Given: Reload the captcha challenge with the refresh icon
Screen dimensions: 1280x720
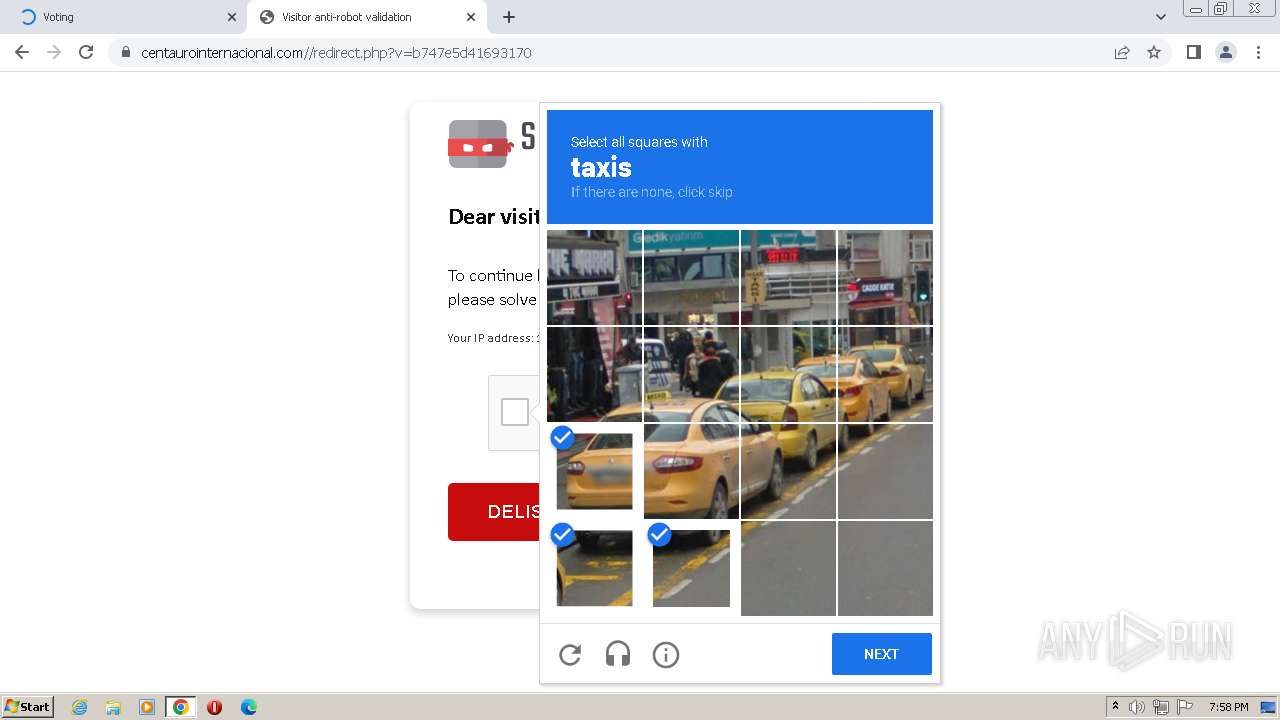Looking at the screenshot, I should [570, 655].
